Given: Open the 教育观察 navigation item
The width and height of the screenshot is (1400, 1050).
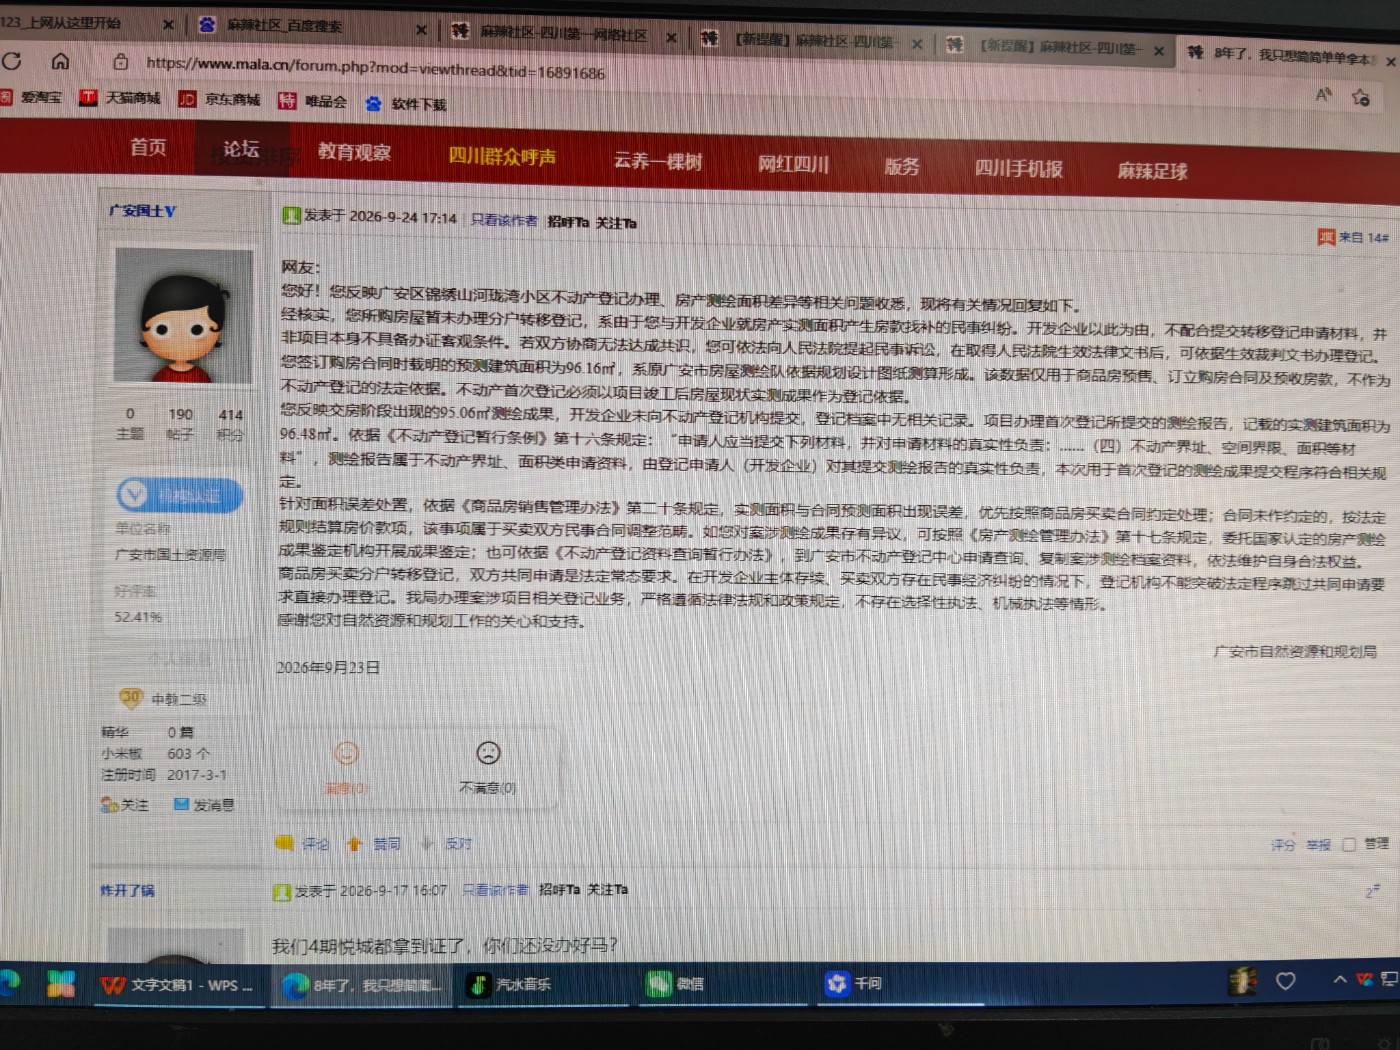Looking at the screenshot, I should [x=355, y=152].
